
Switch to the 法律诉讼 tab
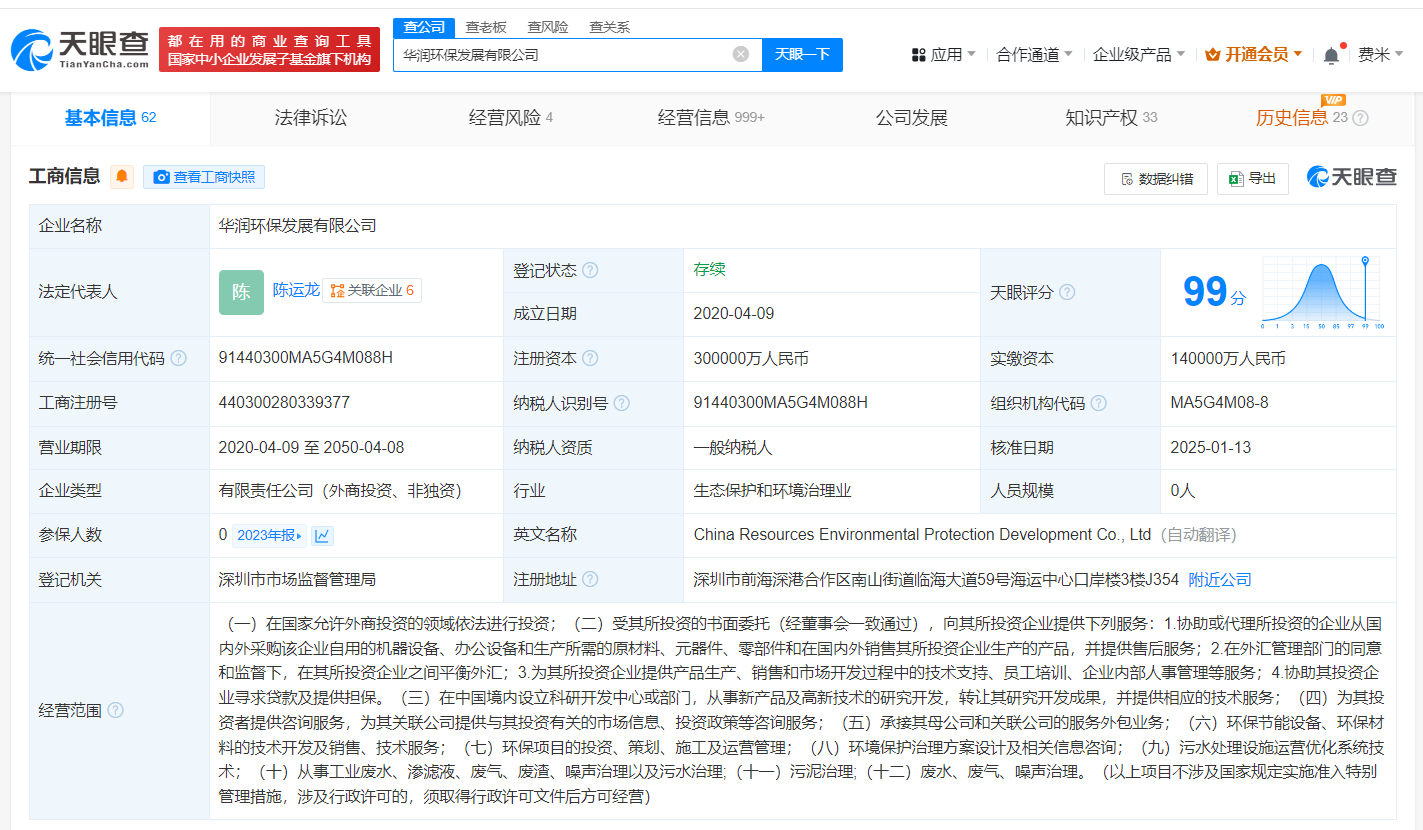(311, 118)
